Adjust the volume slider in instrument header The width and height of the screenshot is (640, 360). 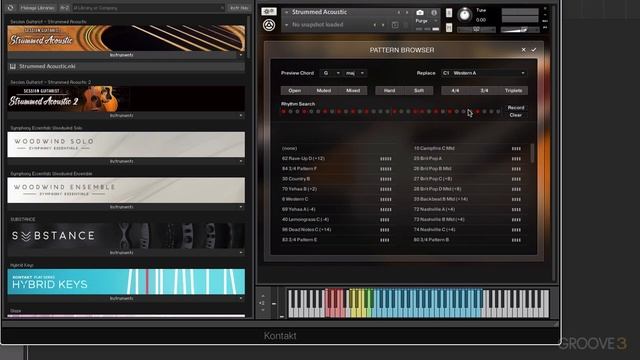click(520, 30)
